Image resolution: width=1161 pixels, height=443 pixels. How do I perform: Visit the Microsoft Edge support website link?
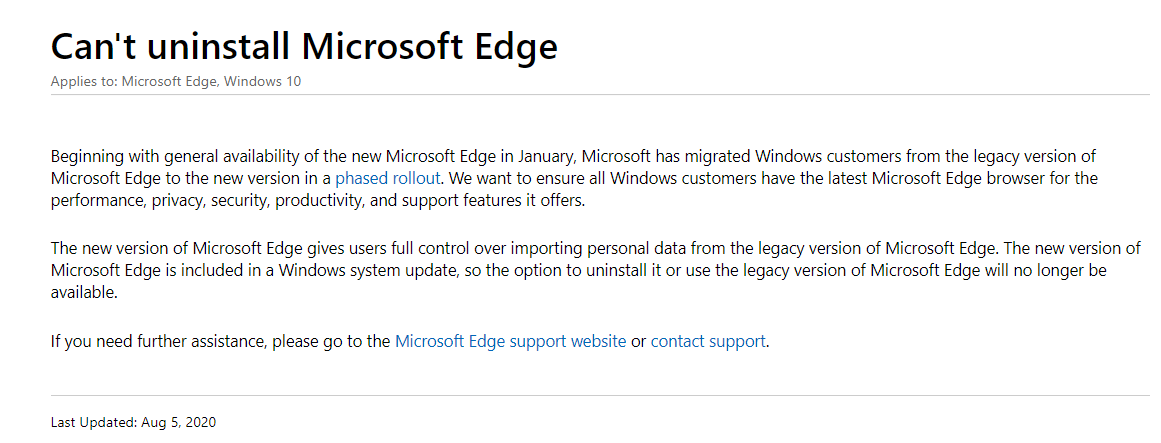tap(510, 342)
